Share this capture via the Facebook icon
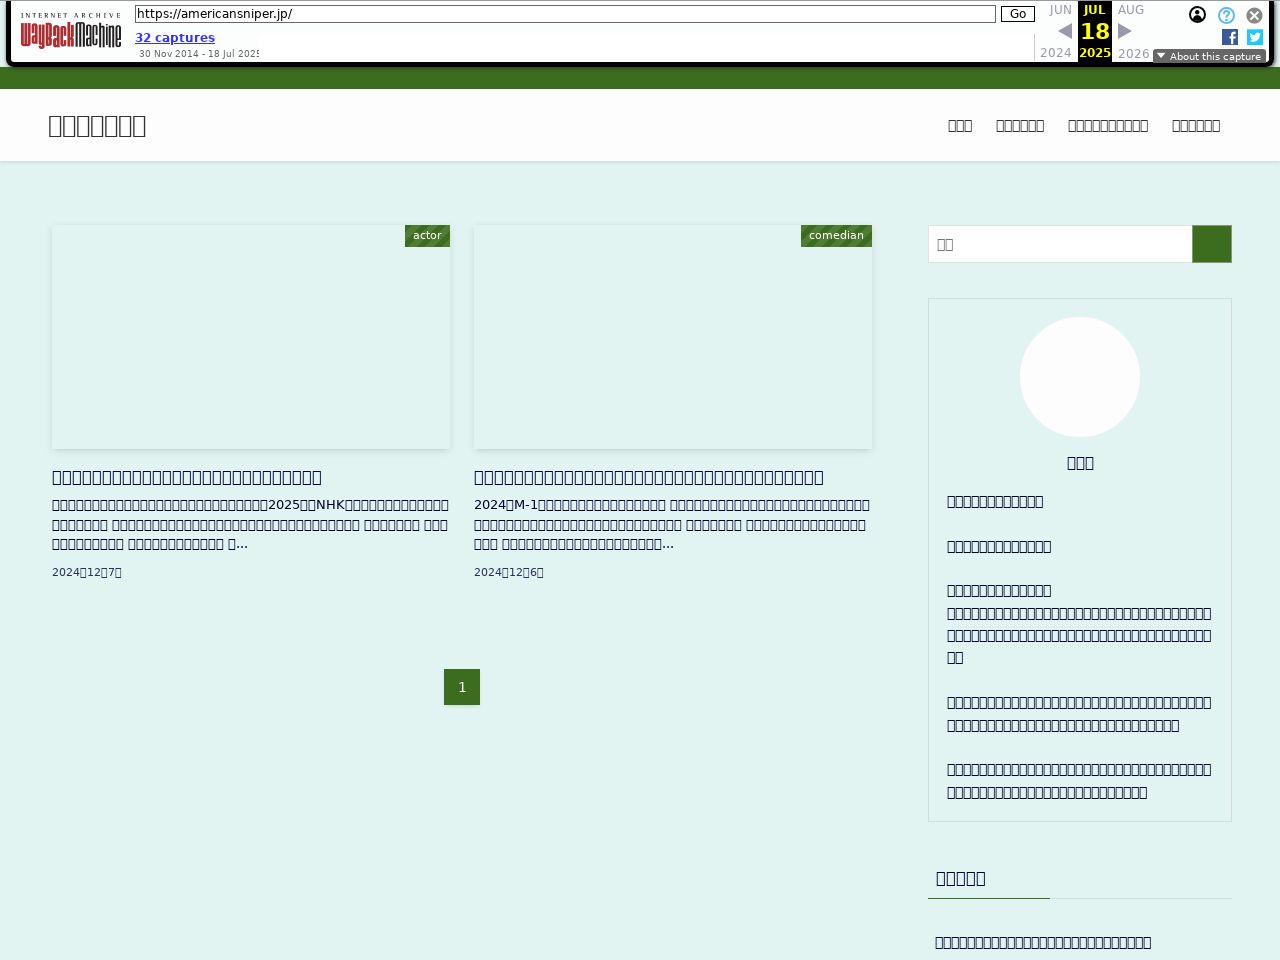The width and height of the screenshot is (1280, 960). (x=1230, y=37)
